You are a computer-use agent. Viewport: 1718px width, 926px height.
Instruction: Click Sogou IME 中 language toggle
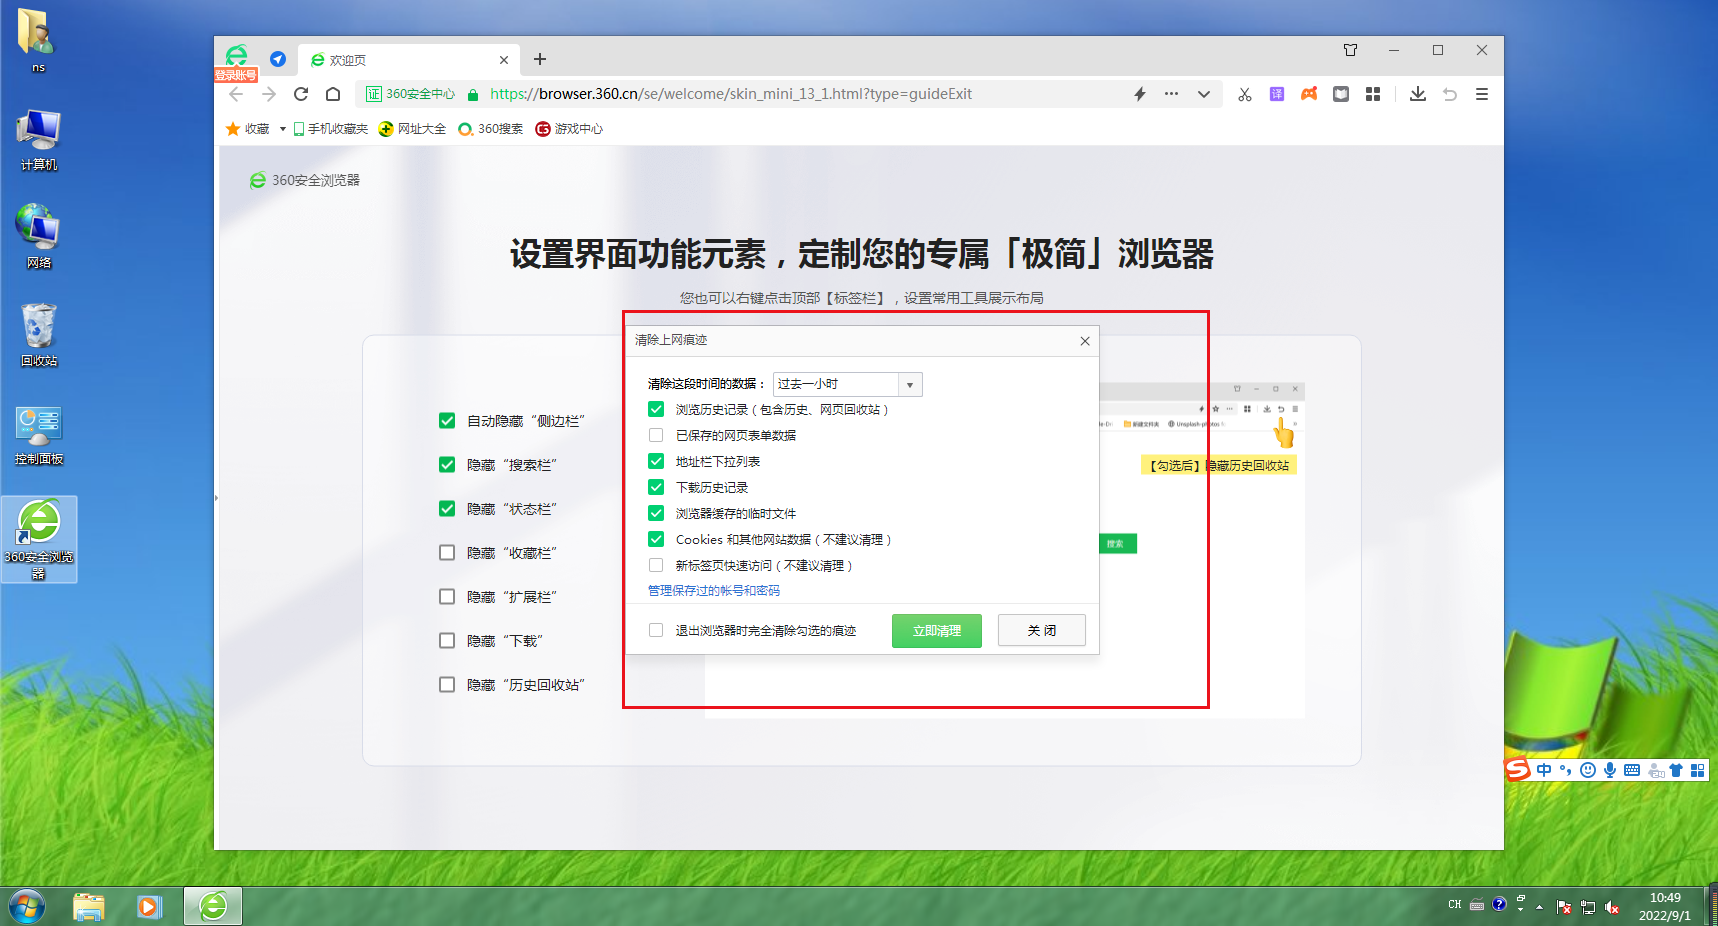(x=1545, y=770)
